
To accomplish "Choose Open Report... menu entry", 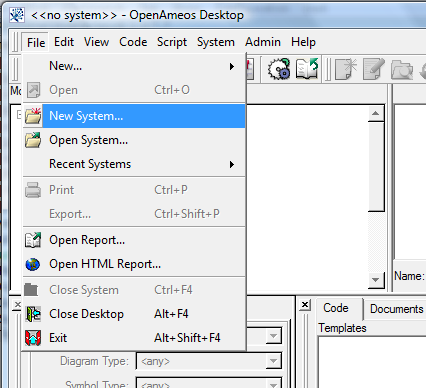I will (x=134, y=240).
